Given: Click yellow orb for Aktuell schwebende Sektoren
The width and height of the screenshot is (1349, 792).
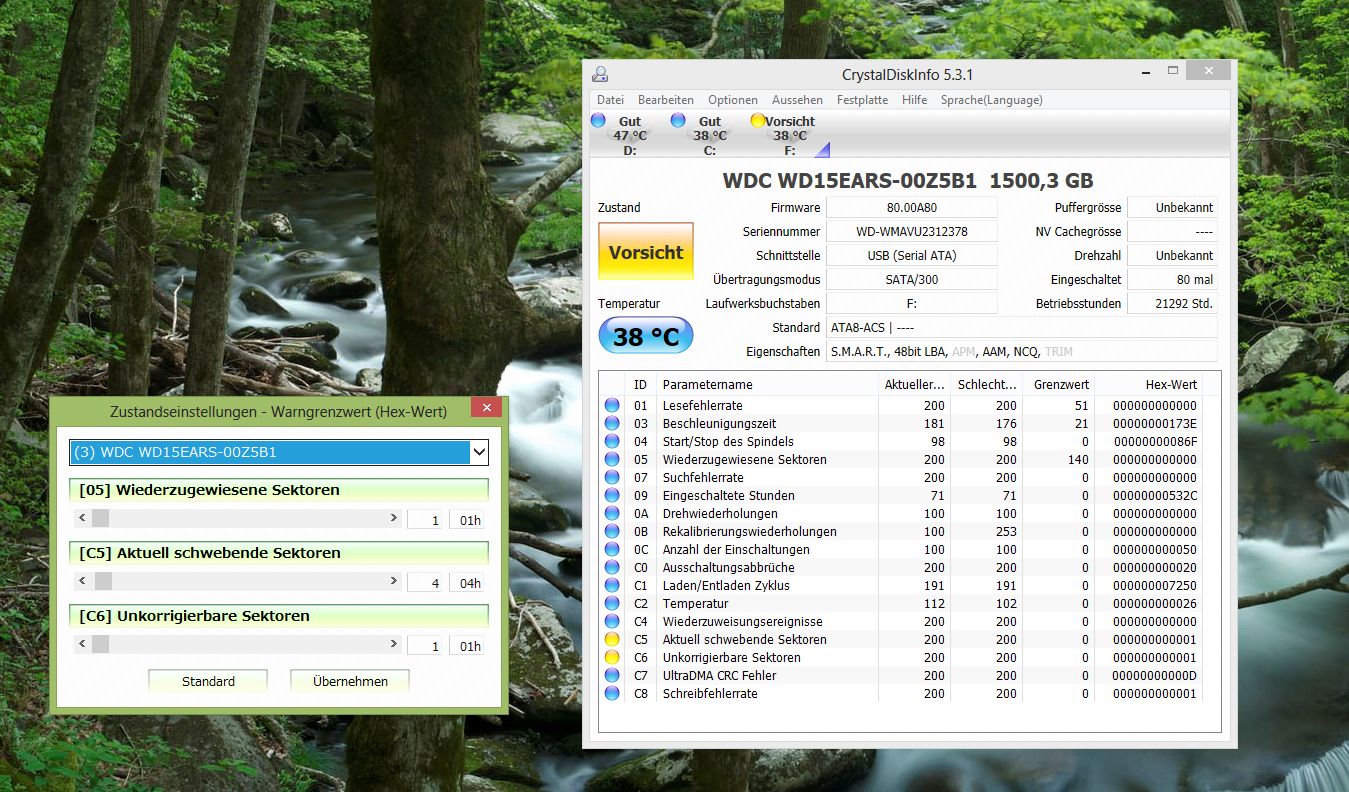Looking at the screenshot, I should coord(612,639).
